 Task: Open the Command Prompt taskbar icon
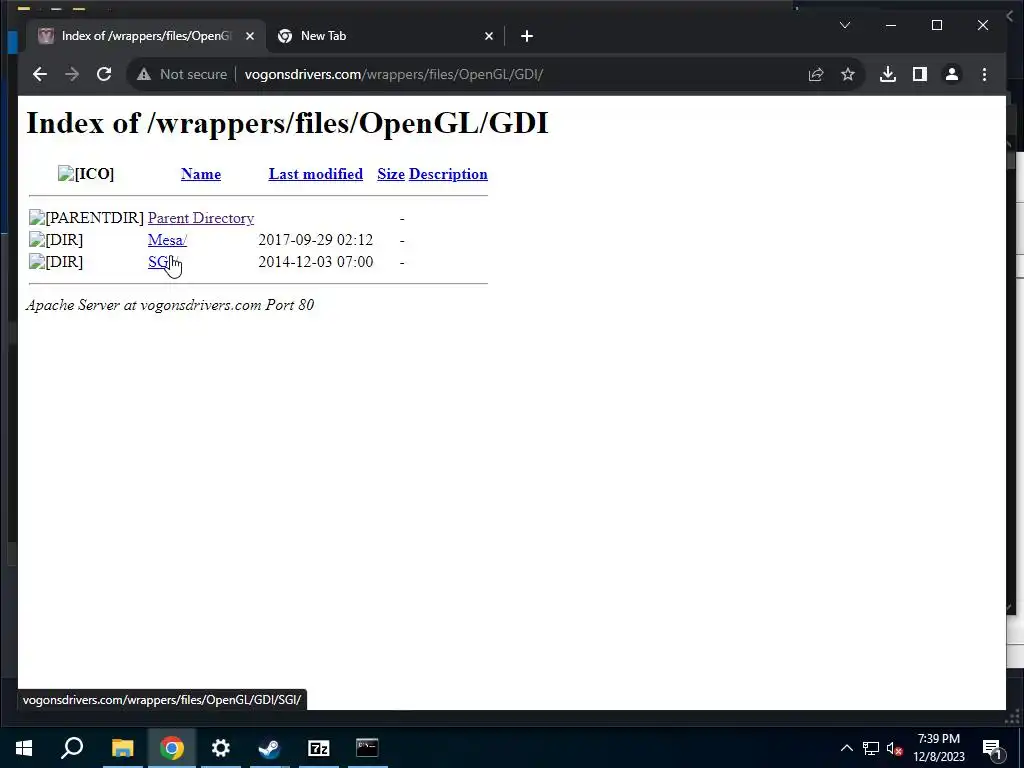367,748
